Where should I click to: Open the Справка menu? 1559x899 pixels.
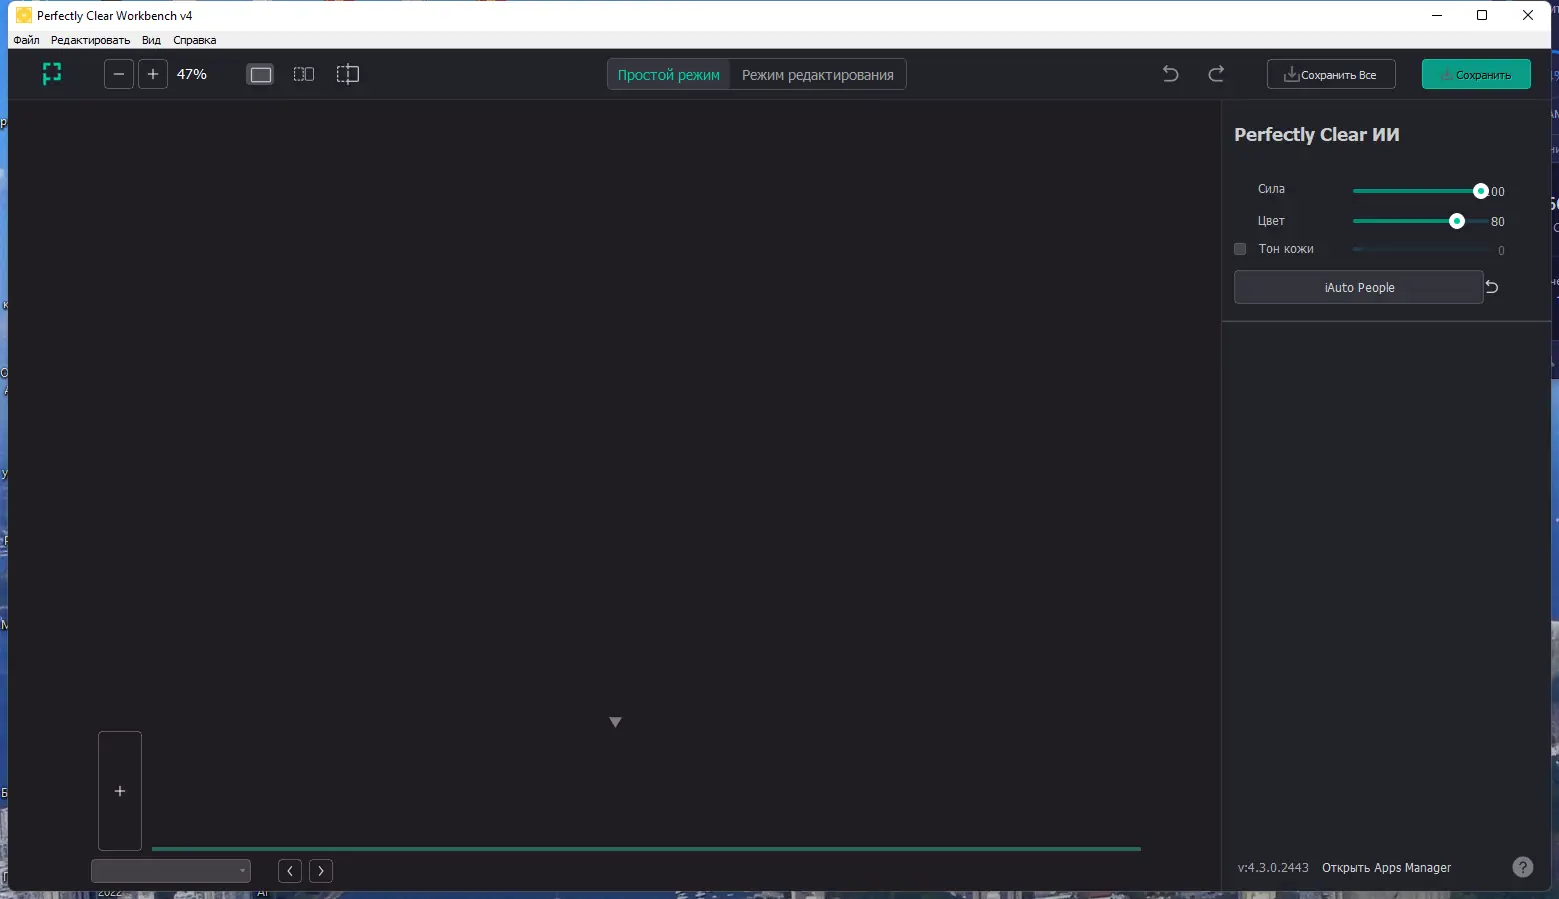195,40
